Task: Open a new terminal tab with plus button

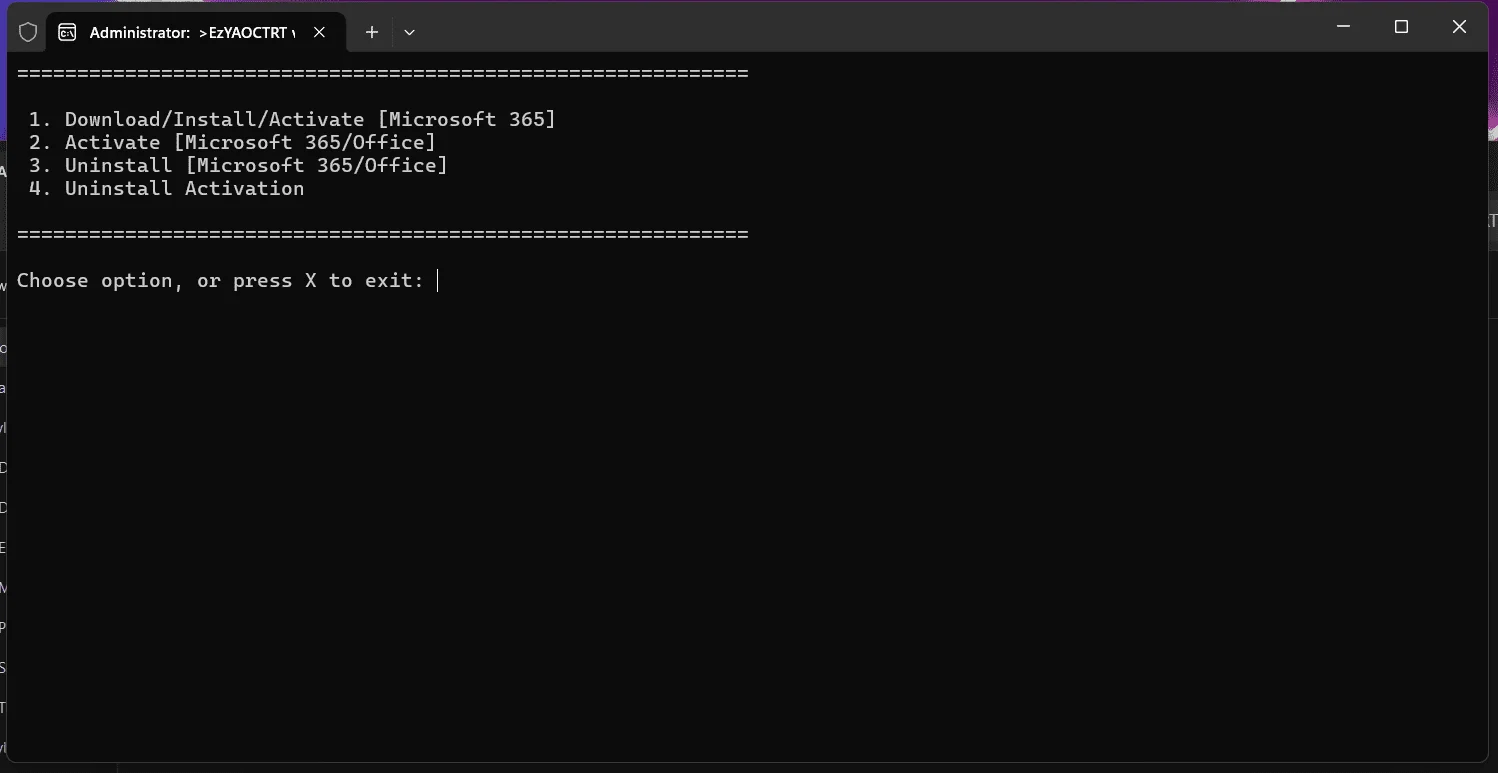Action: (x=372, y=32)
